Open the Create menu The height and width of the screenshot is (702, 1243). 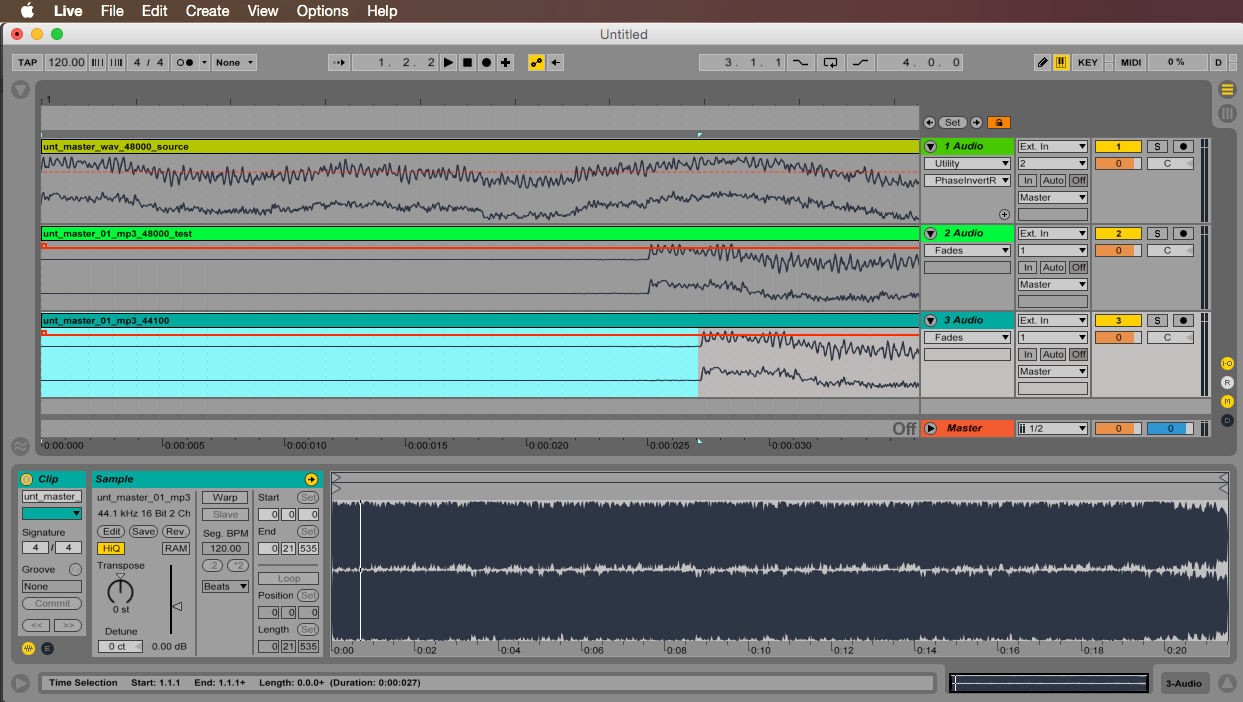207,11
